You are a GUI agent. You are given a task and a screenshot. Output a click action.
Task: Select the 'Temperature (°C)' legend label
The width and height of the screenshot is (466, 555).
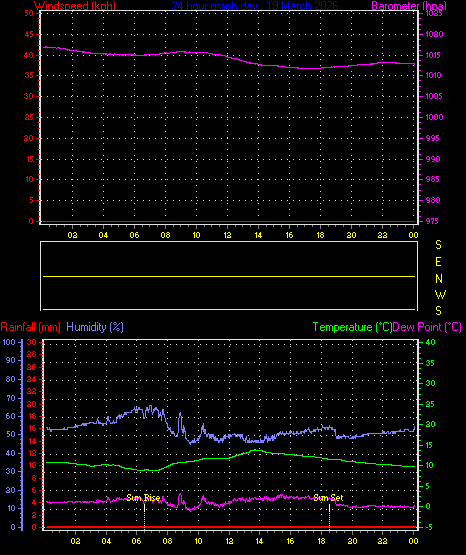pos(352,327)
